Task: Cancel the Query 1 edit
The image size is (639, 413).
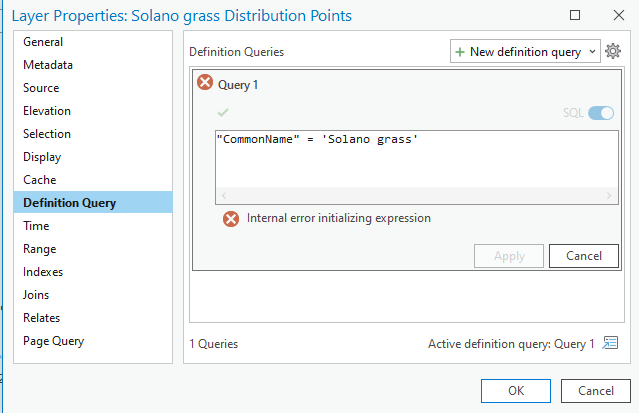Action: (x=583, y=256)
